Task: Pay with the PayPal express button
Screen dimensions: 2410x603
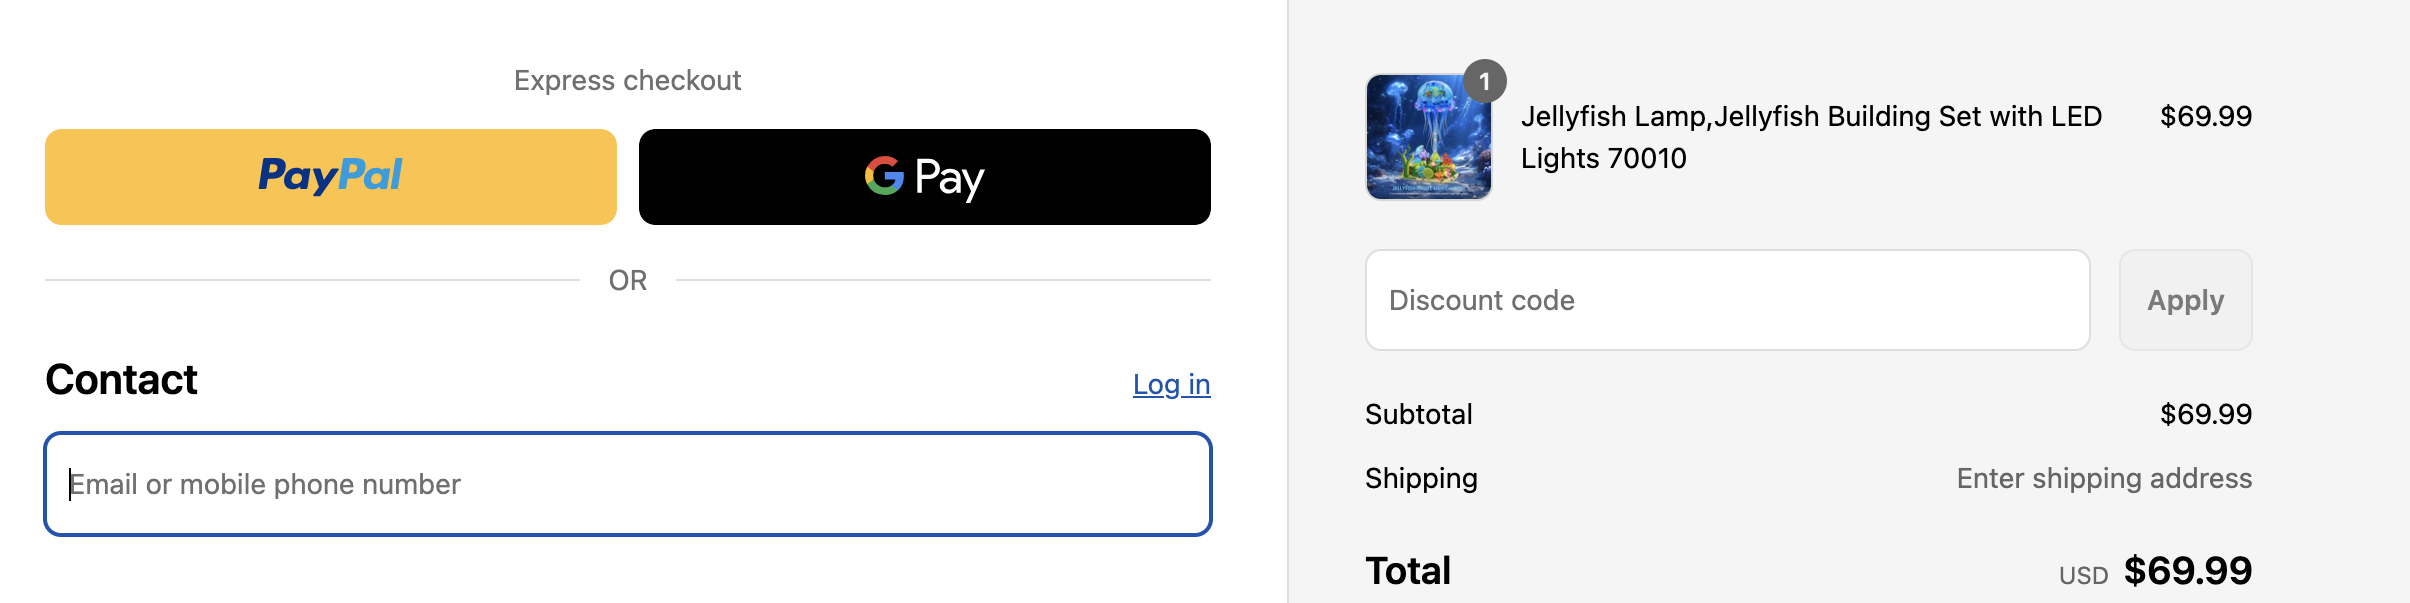Action: tap(330, 176)
